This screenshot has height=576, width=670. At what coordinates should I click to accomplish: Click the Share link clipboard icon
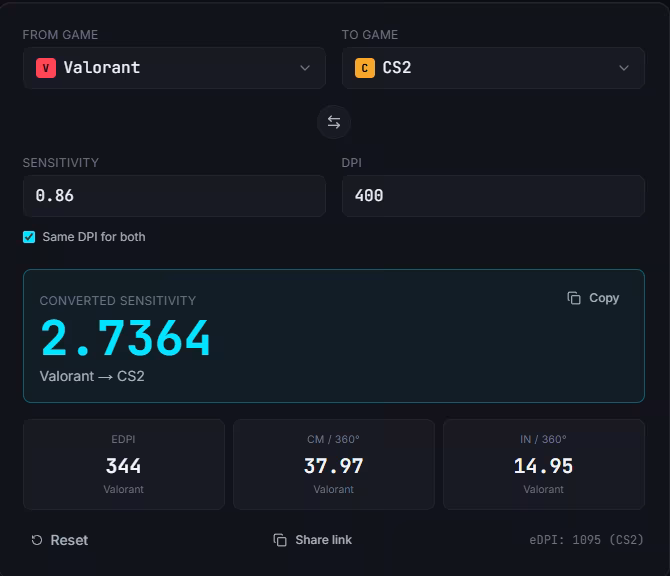tap(280, 540)
